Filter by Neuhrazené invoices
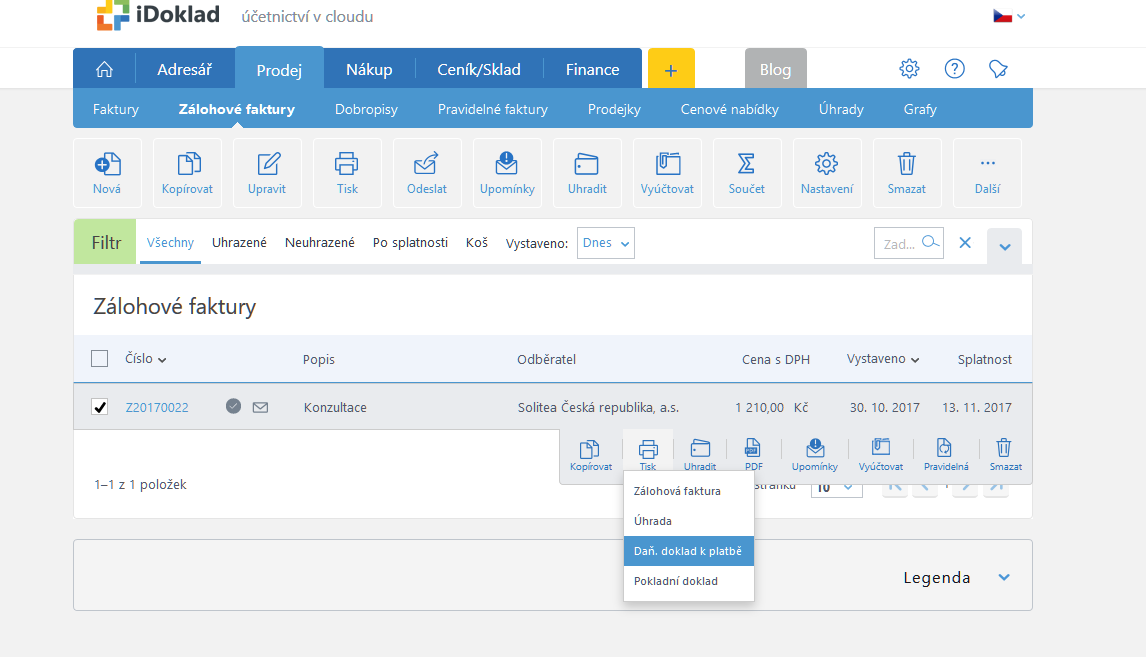This screenshot has width=1146, height=657. (319, 243)
